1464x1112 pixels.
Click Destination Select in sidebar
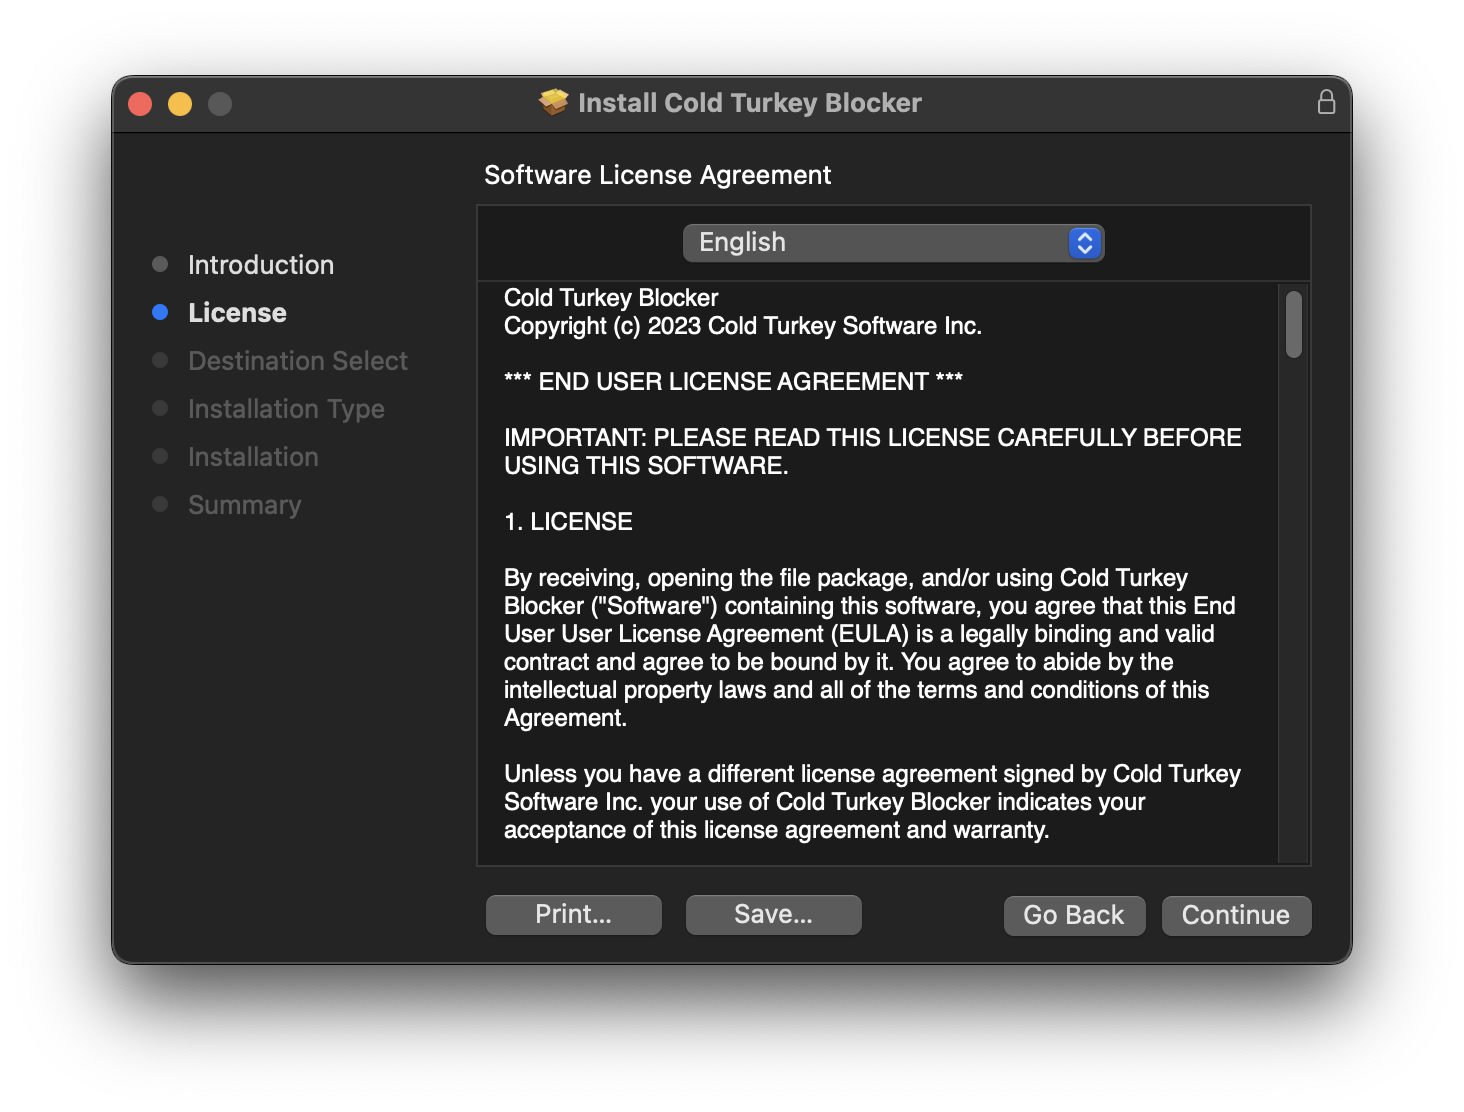pos(298,361)
